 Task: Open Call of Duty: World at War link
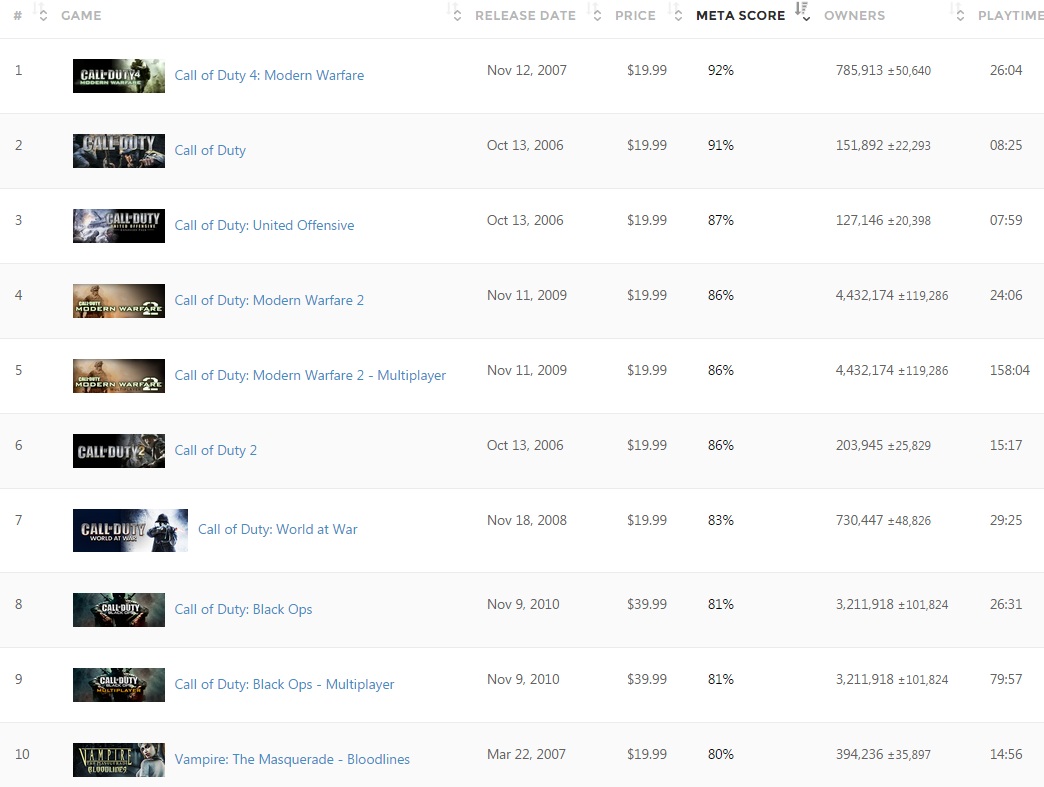277,530
